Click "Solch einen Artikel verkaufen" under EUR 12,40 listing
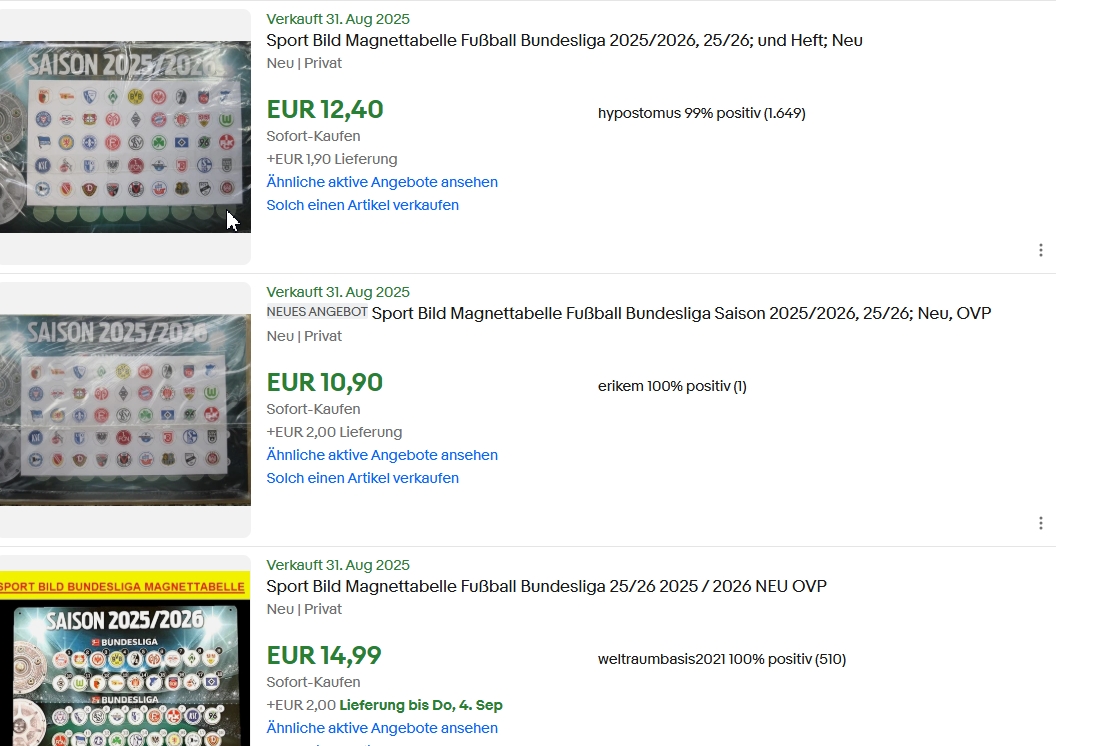 pyautogui.click(x=362, y=205)
